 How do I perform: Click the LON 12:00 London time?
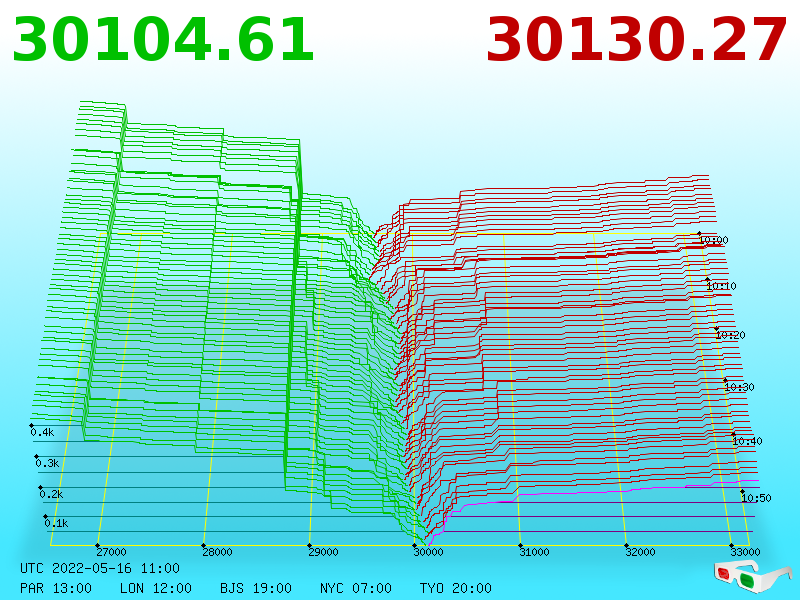[156, 588]
